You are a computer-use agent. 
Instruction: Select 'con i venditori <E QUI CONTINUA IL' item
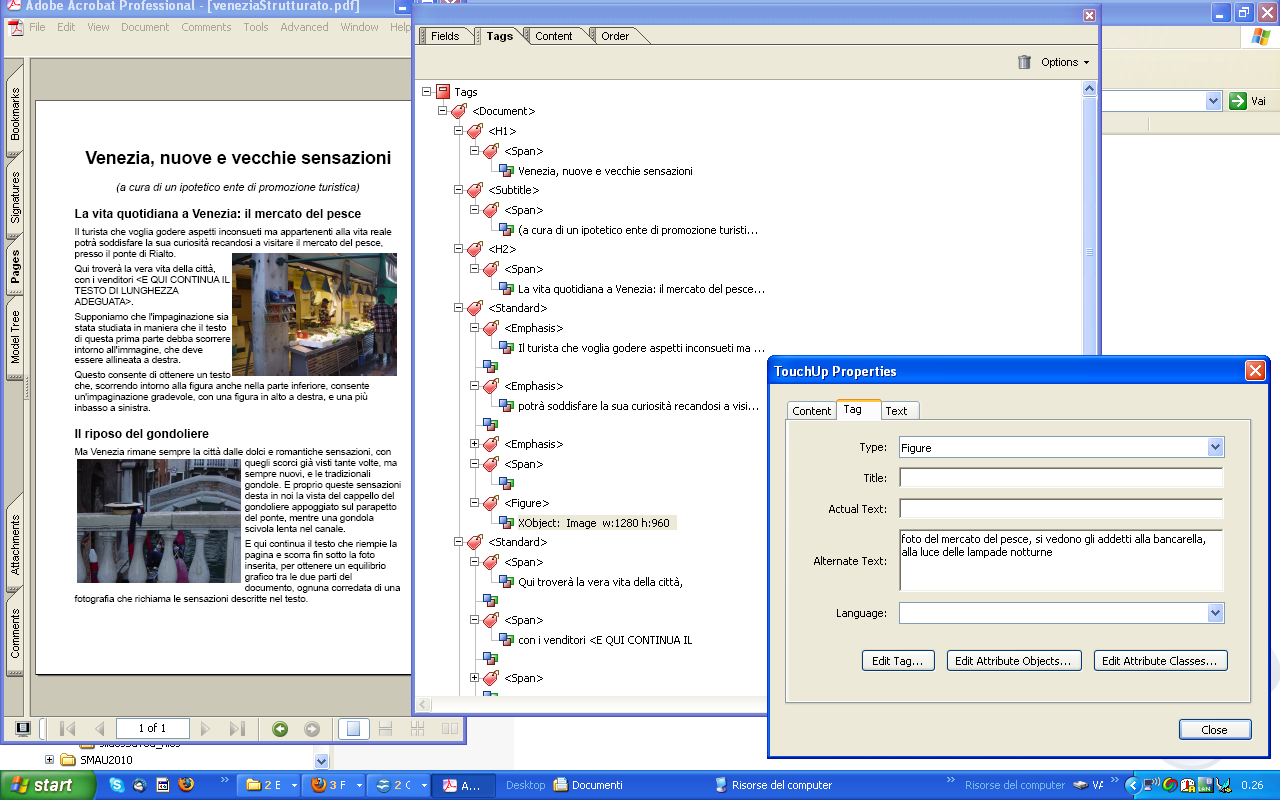coord(605,640)
